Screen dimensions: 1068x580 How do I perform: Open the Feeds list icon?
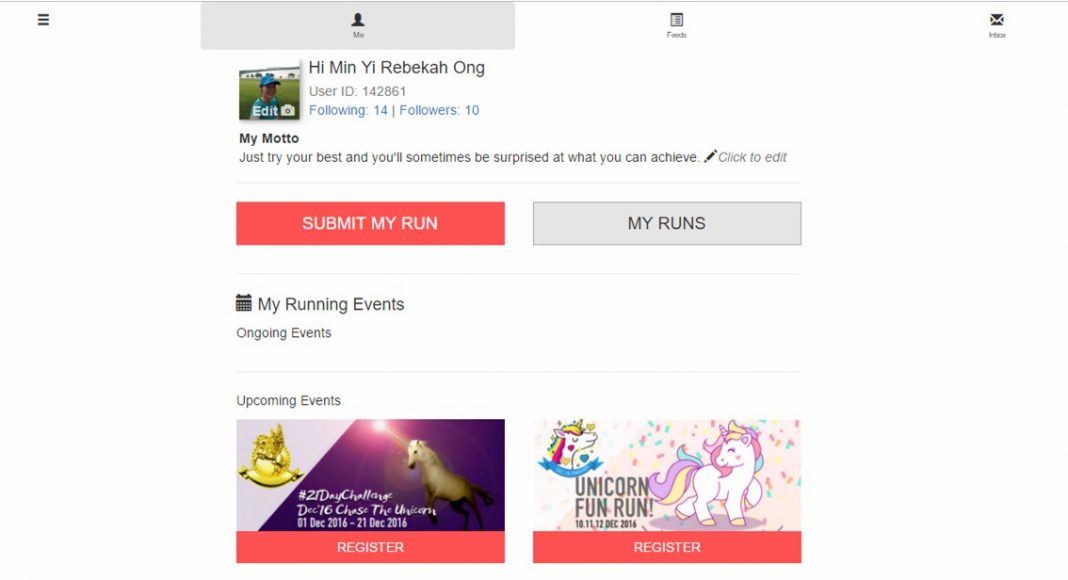click(x=676, y=20)
